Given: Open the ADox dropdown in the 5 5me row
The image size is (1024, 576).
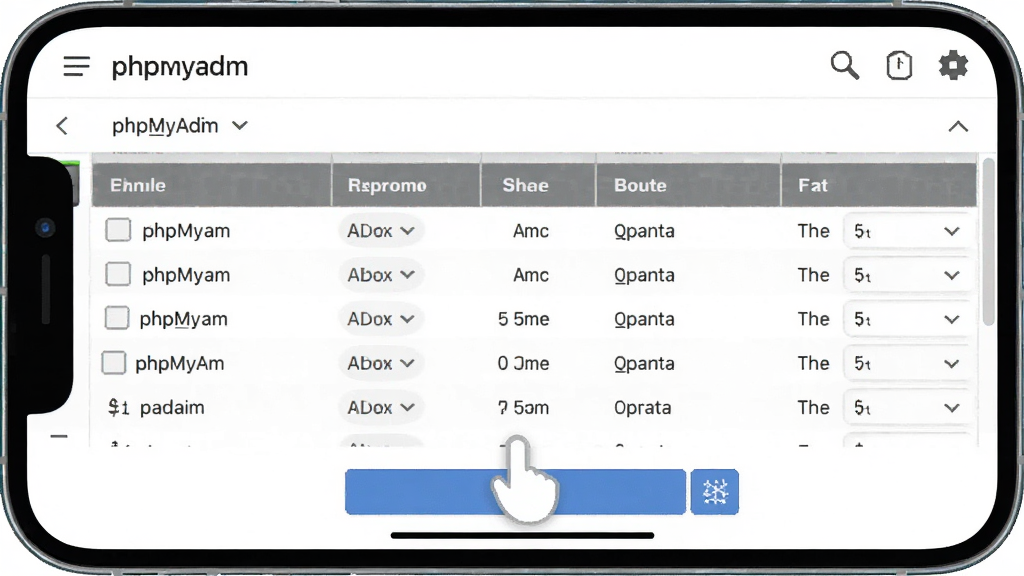Looking at the screenshot, I should point(381,319).
